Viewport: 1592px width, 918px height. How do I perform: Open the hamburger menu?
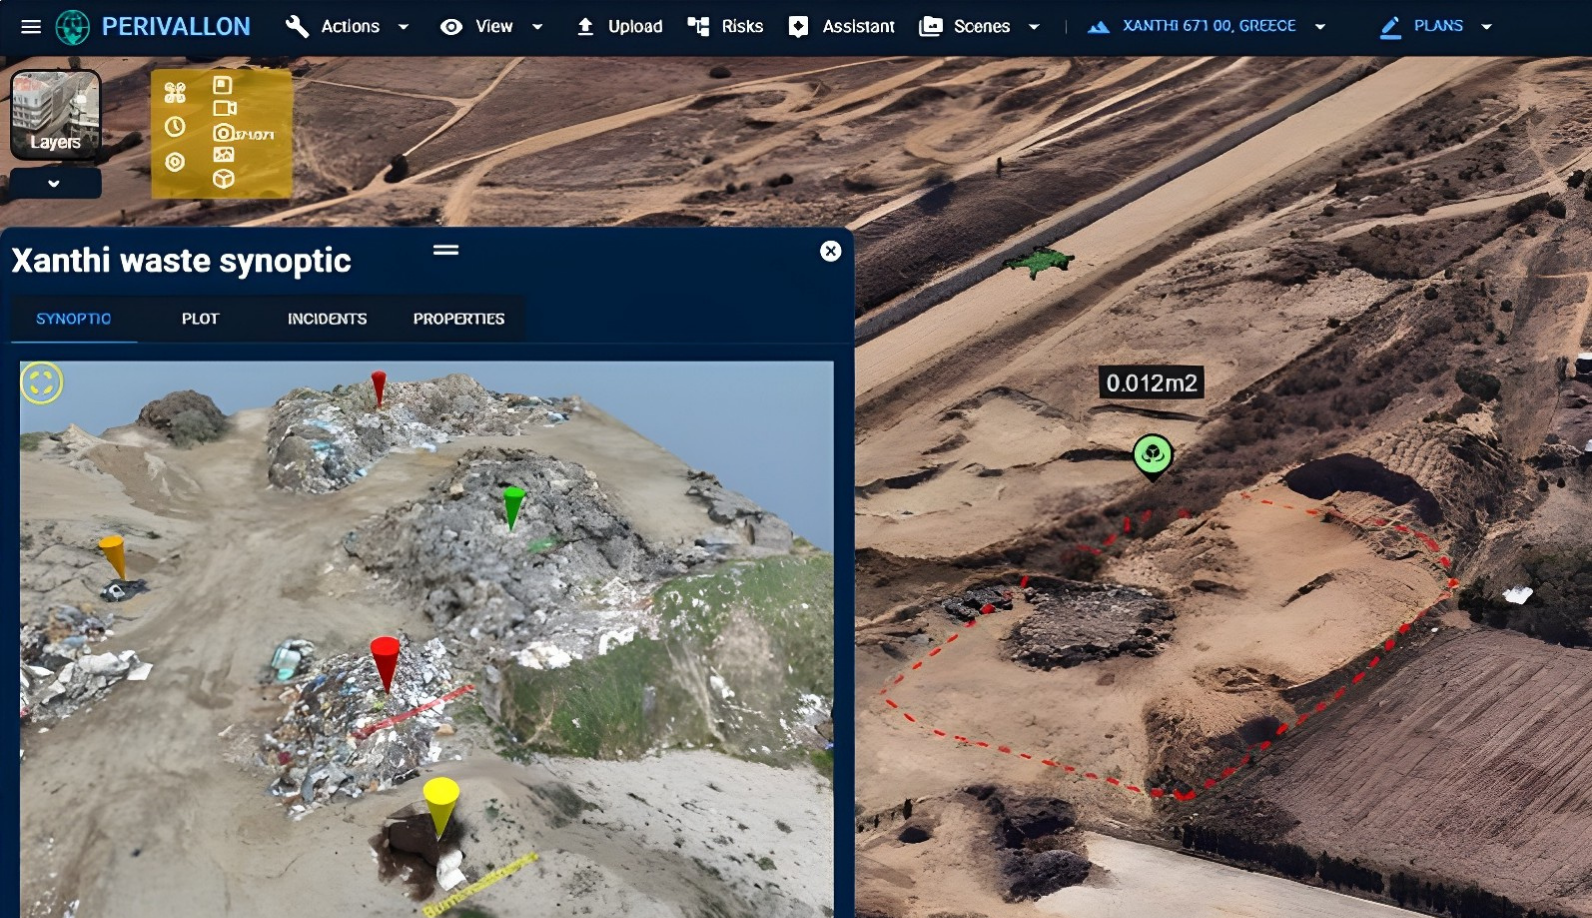pos(31,27)
